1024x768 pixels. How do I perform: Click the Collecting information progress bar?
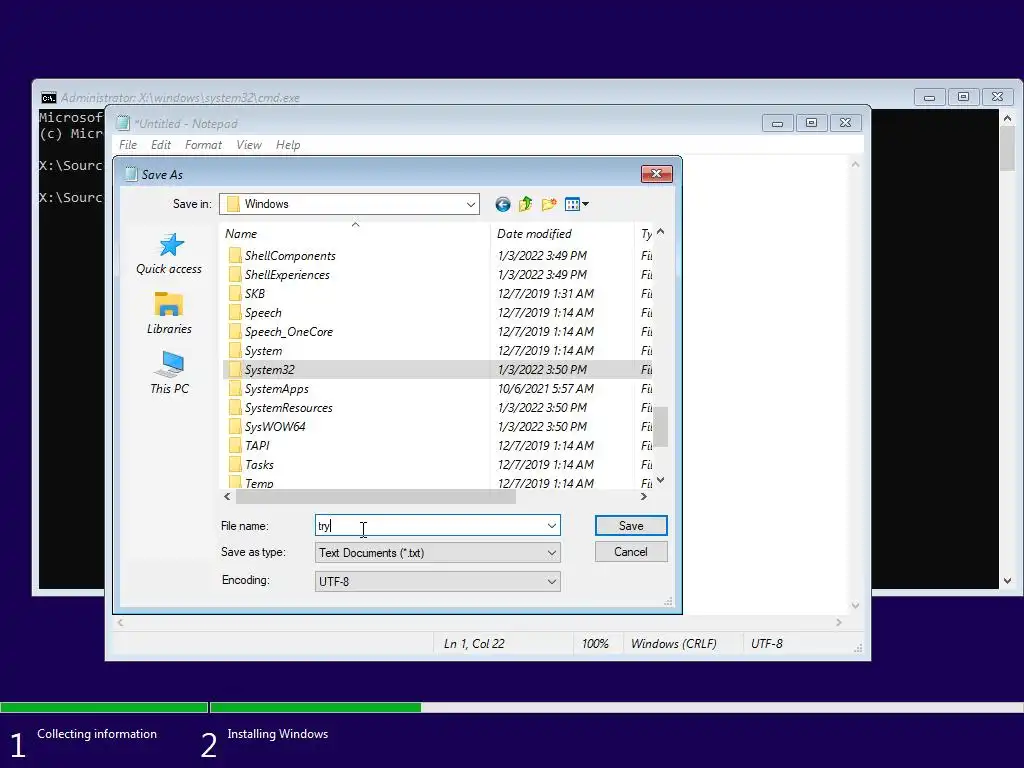coord(104,707)
